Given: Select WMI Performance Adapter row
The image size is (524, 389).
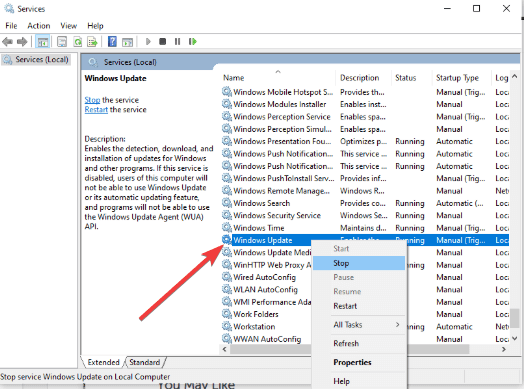Looking at the screenshot, I should (x=267, y=302).
